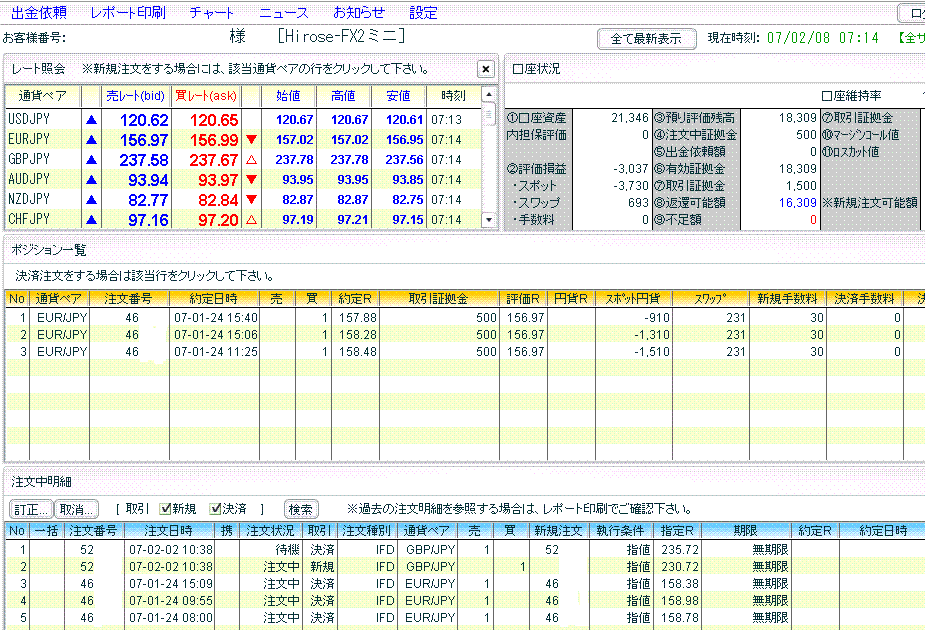Open the レポート印刷 menu
This screenshot has height=630, width=925.
click(127, 12)
